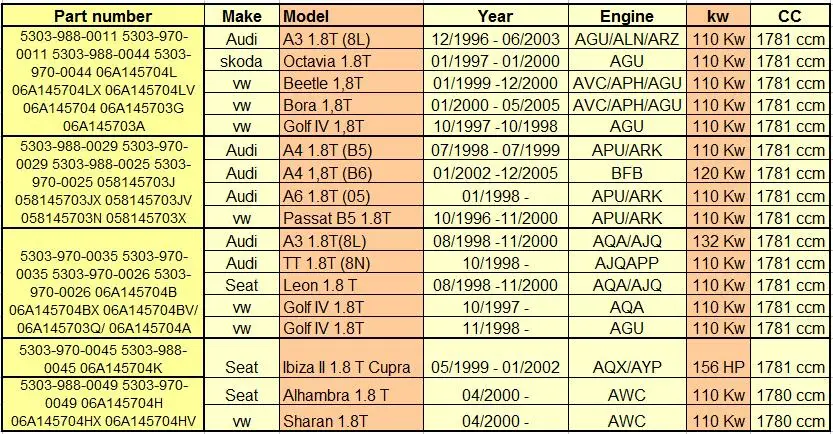Click the 07/1998 - 07/1999 year cell
Image resolution: width=833 pixels, height=434 pixels.
click(496, 149)
